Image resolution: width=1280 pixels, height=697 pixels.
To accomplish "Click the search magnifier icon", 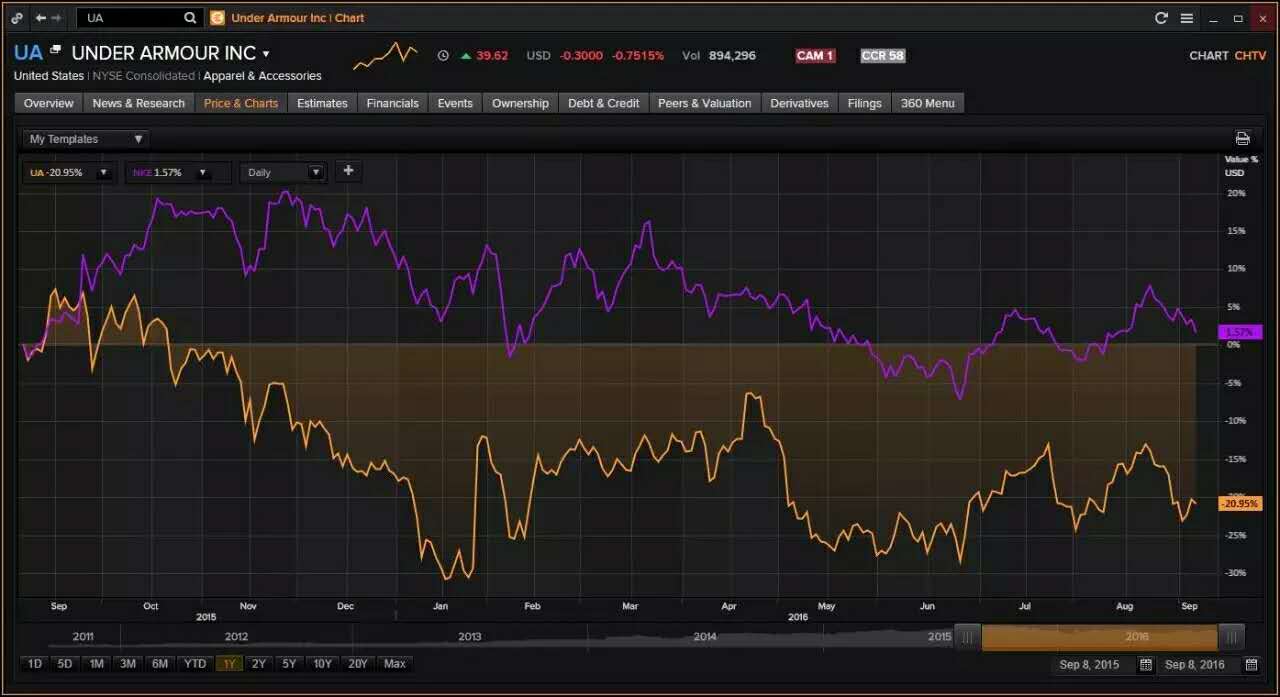I will (190, 18).
